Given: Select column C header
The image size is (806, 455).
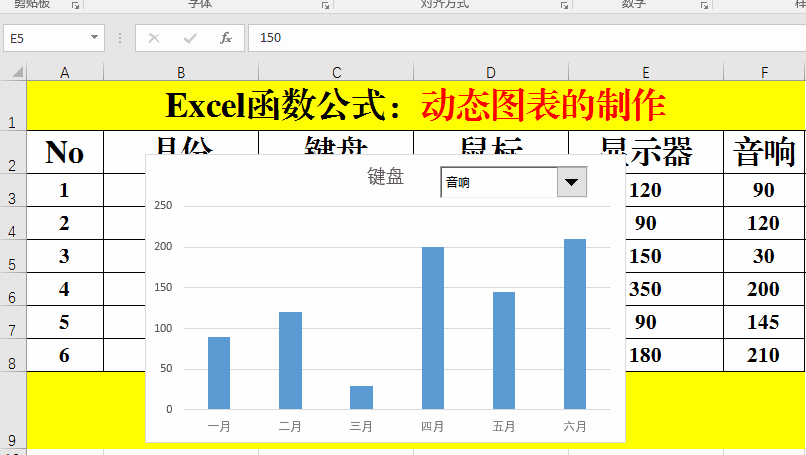Looking at the screenshot, I should 336,72.
